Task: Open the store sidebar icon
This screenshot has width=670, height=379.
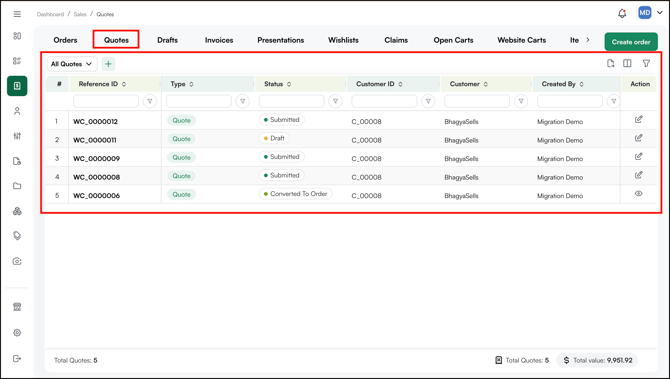Action: click(17, 307)
